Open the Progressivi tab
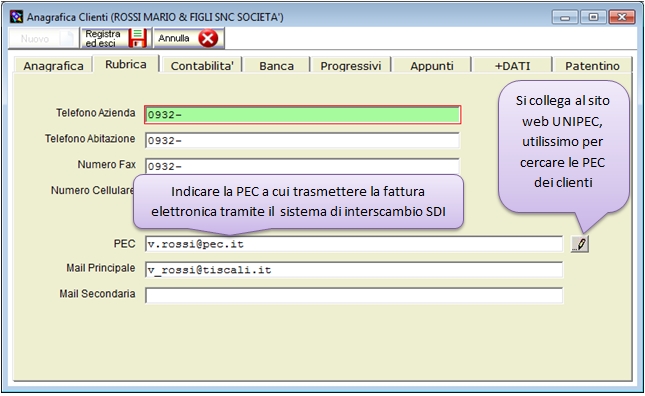 pos(351,66)
